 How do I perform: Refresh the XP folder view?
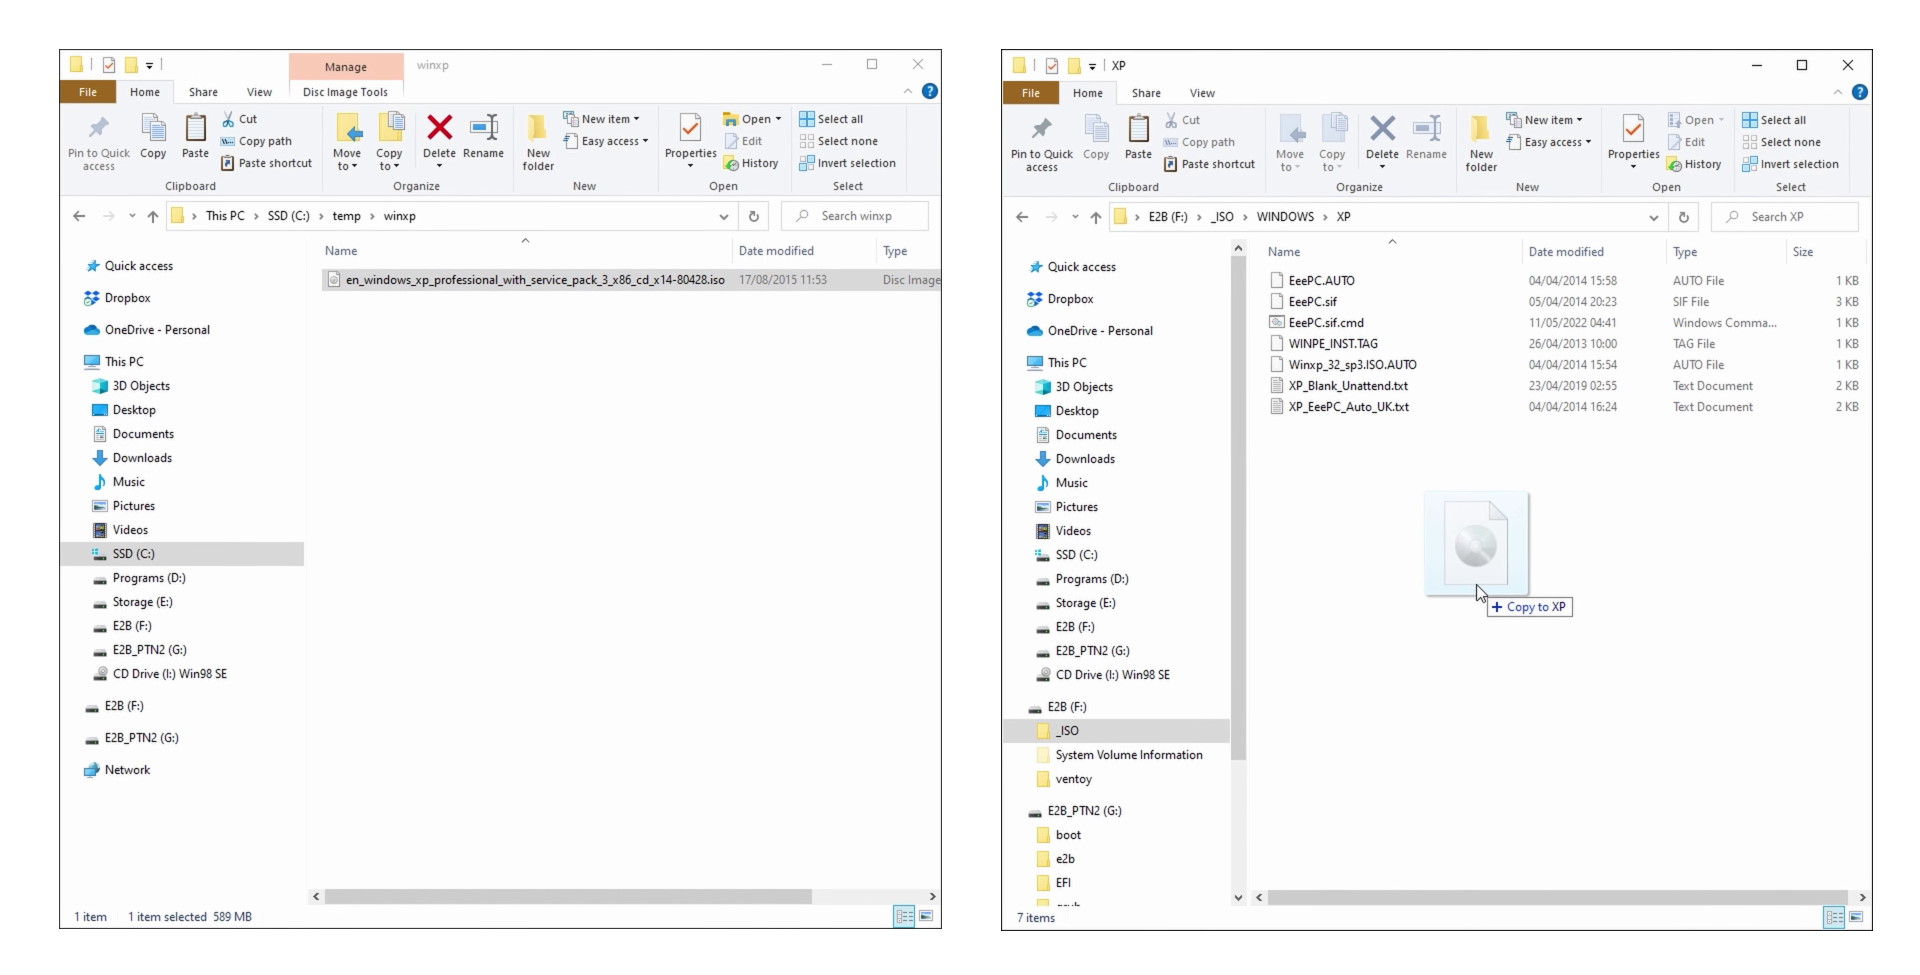tap(1684, 216)
